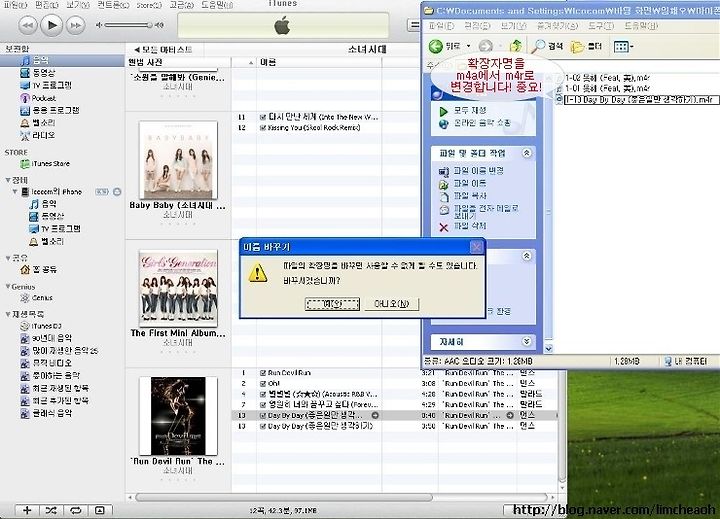Open Genius item with atom icon
Image resolution: width=720 pixels, height=519 pixels.
(x=42, y=298)
